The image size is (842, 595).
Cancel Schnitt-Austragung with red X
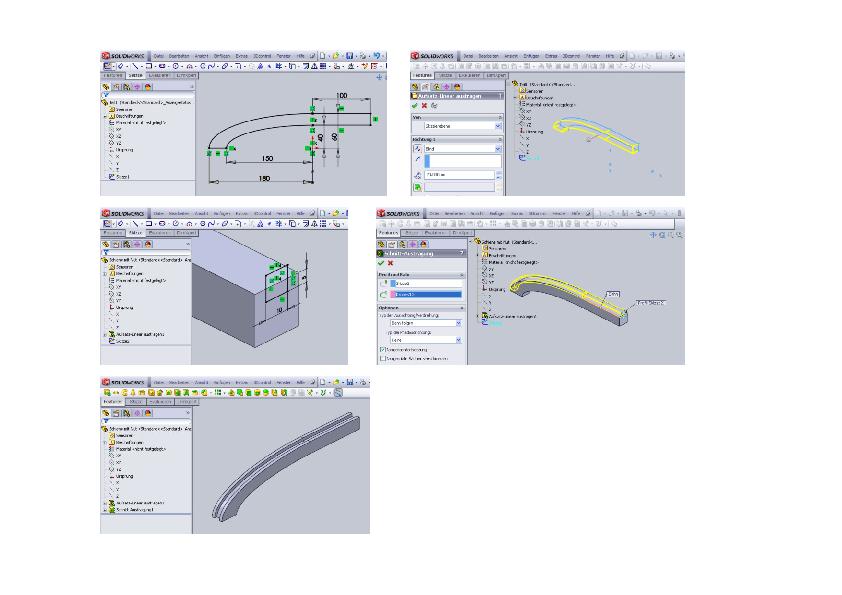(390, 263)
